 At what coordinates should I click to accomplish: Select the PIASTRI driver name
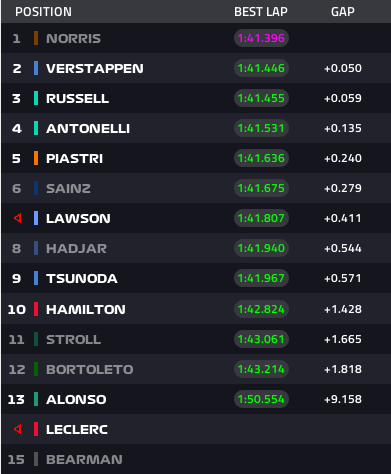[x=74, y=159]
